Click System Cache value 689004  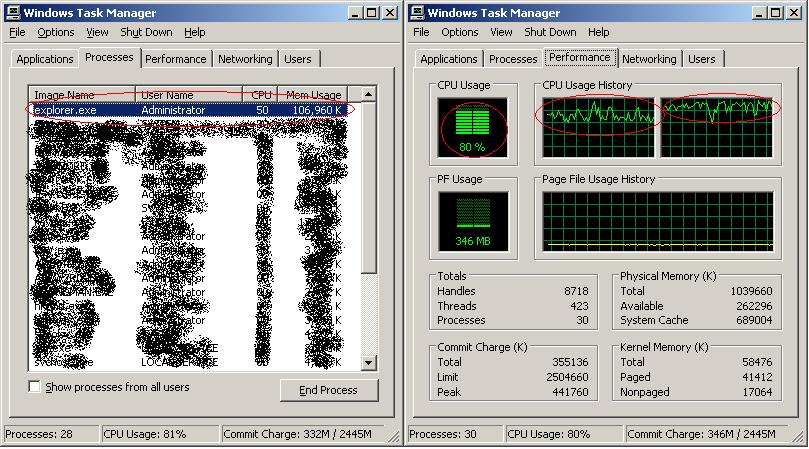pos(754,320)
